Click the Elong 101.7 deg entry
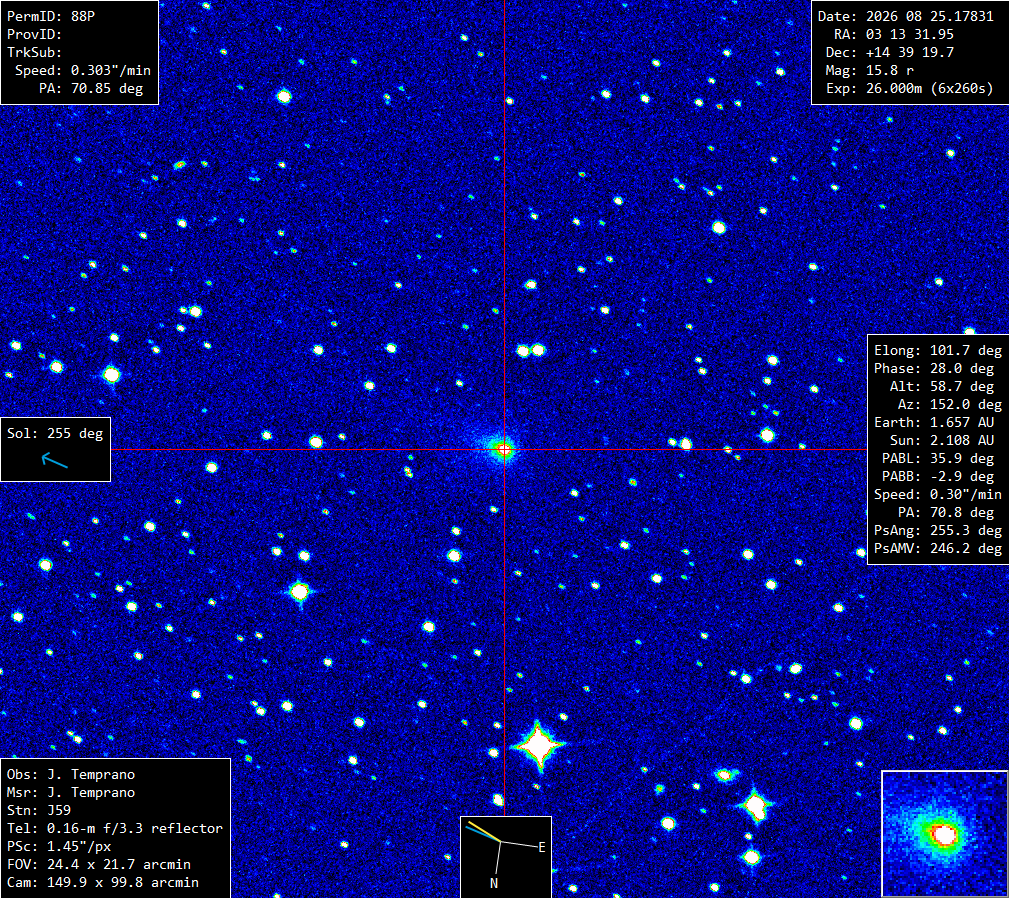 click(x=938, y=351)
